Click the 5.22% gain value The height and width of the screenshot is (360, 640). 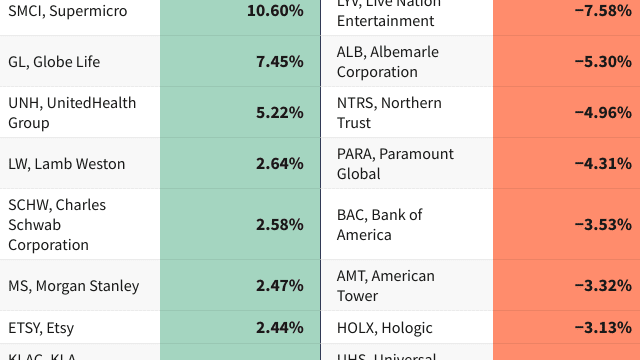click(x=280, y=113)
